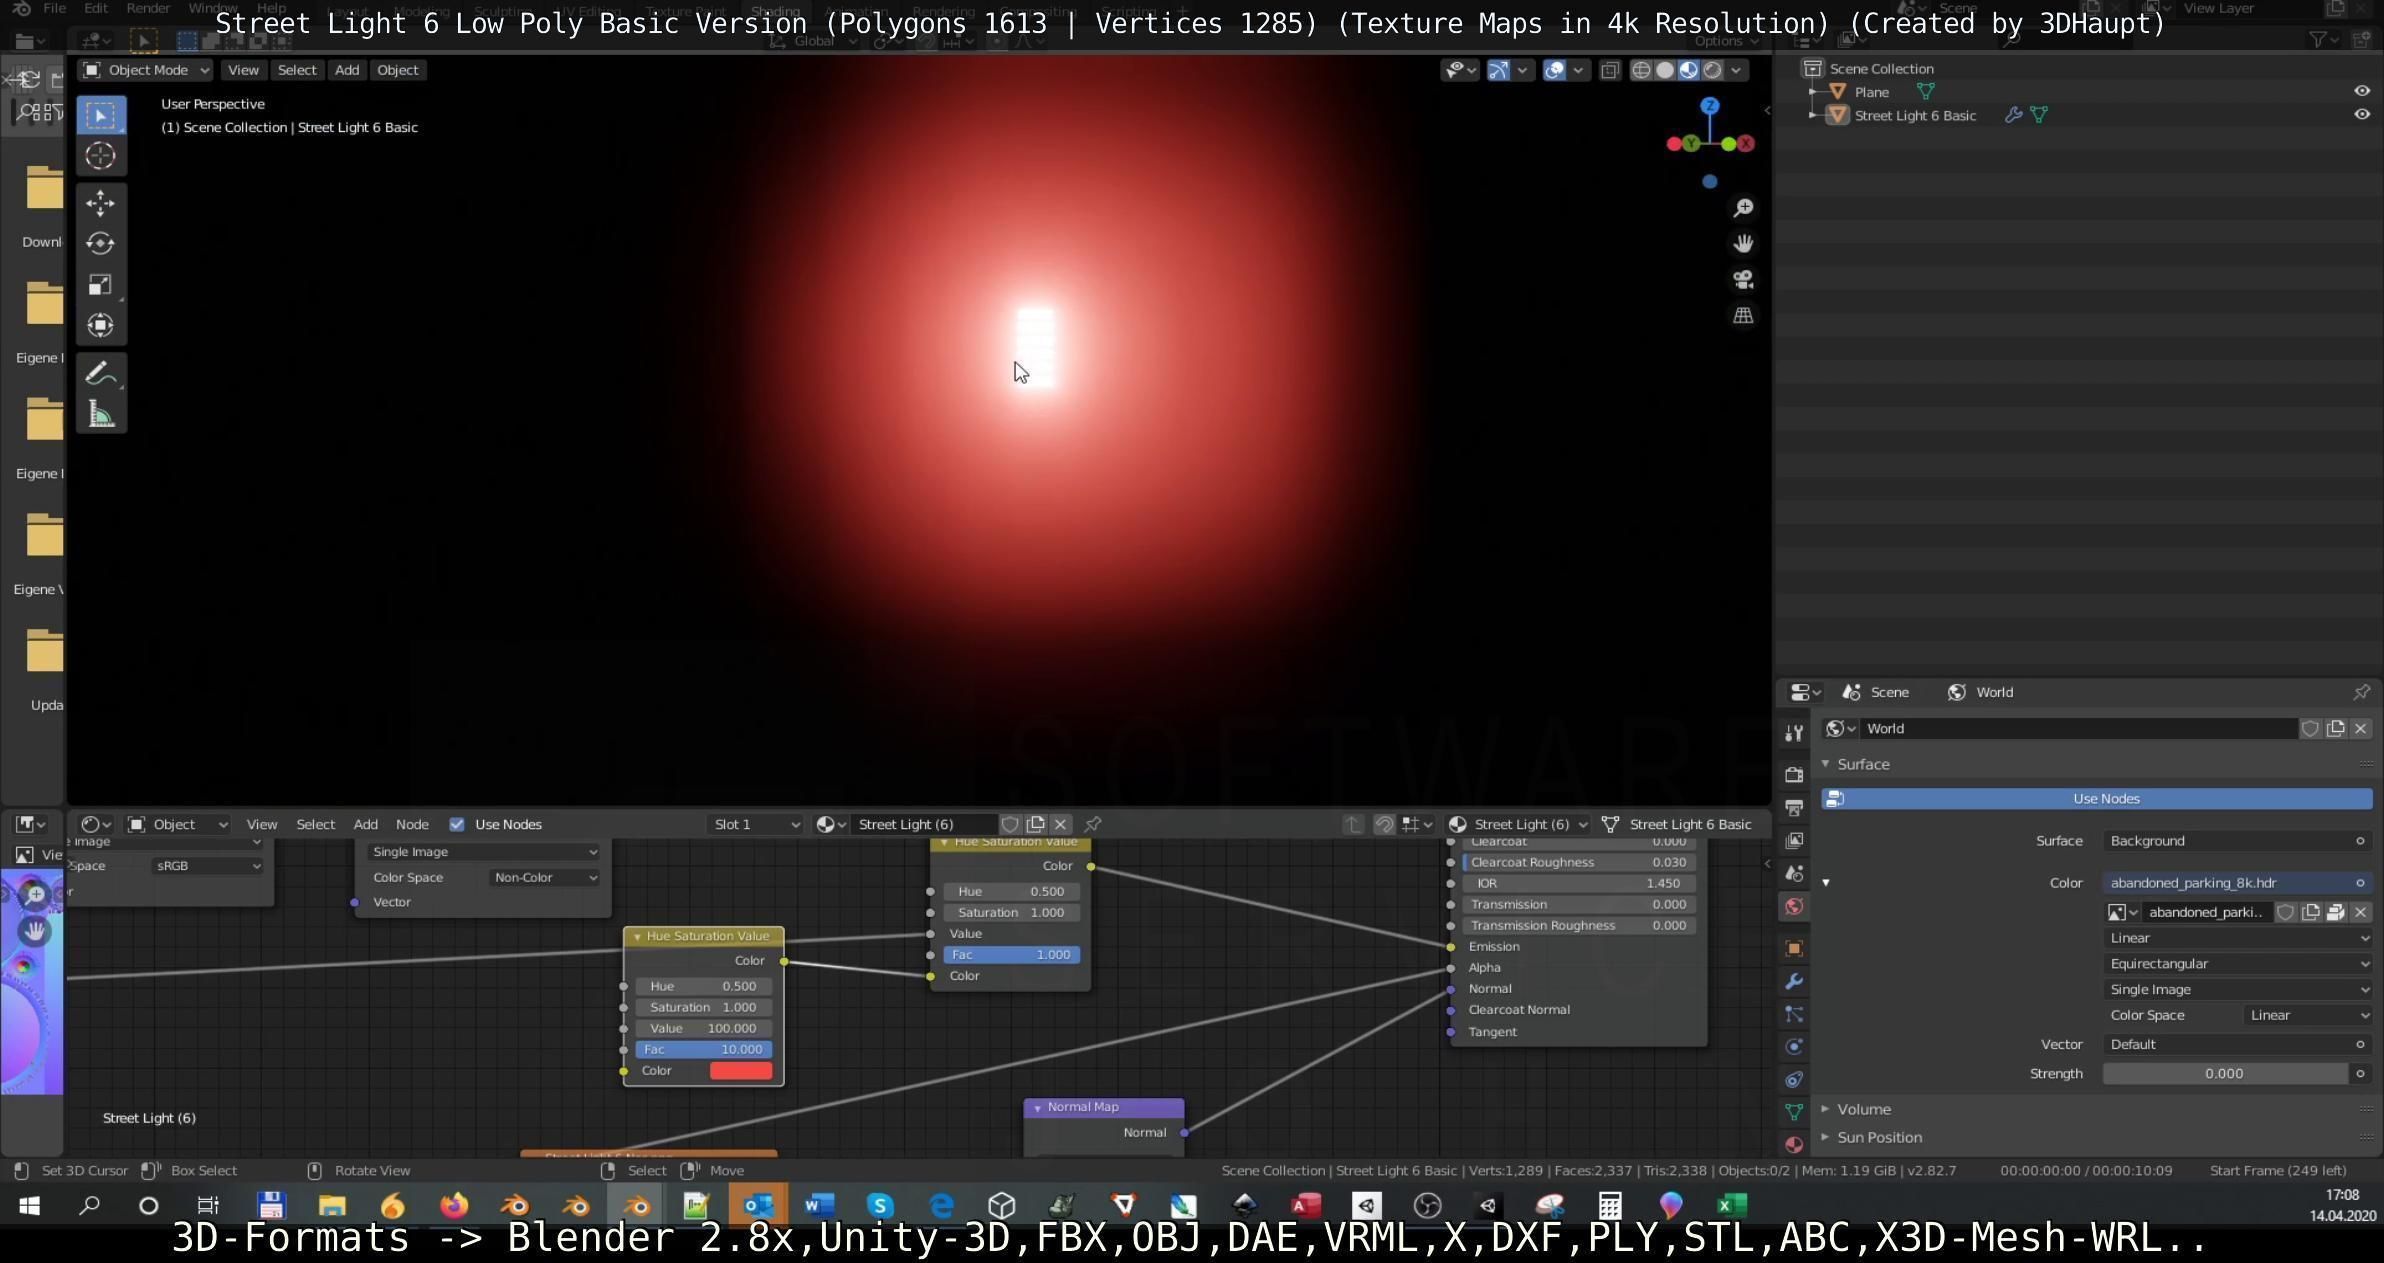
Task: Hide Street Light 6 Basic in outliner
Action: pyautogui.click(x=2361, y=115)
